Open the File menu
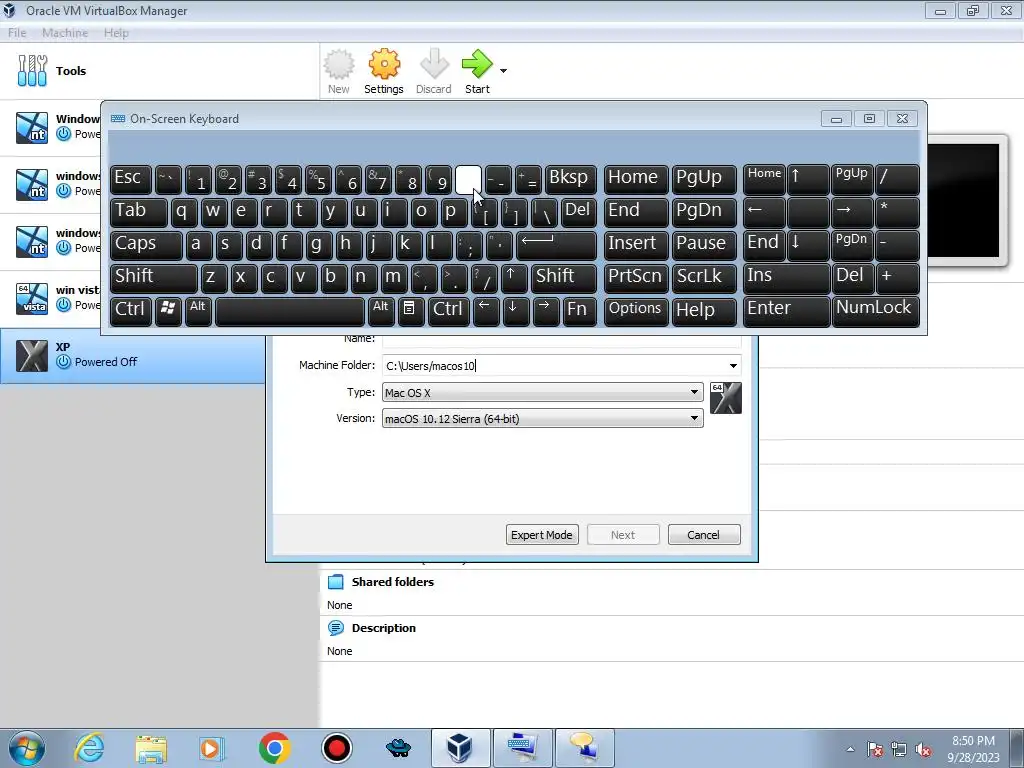 pos(17,33)
